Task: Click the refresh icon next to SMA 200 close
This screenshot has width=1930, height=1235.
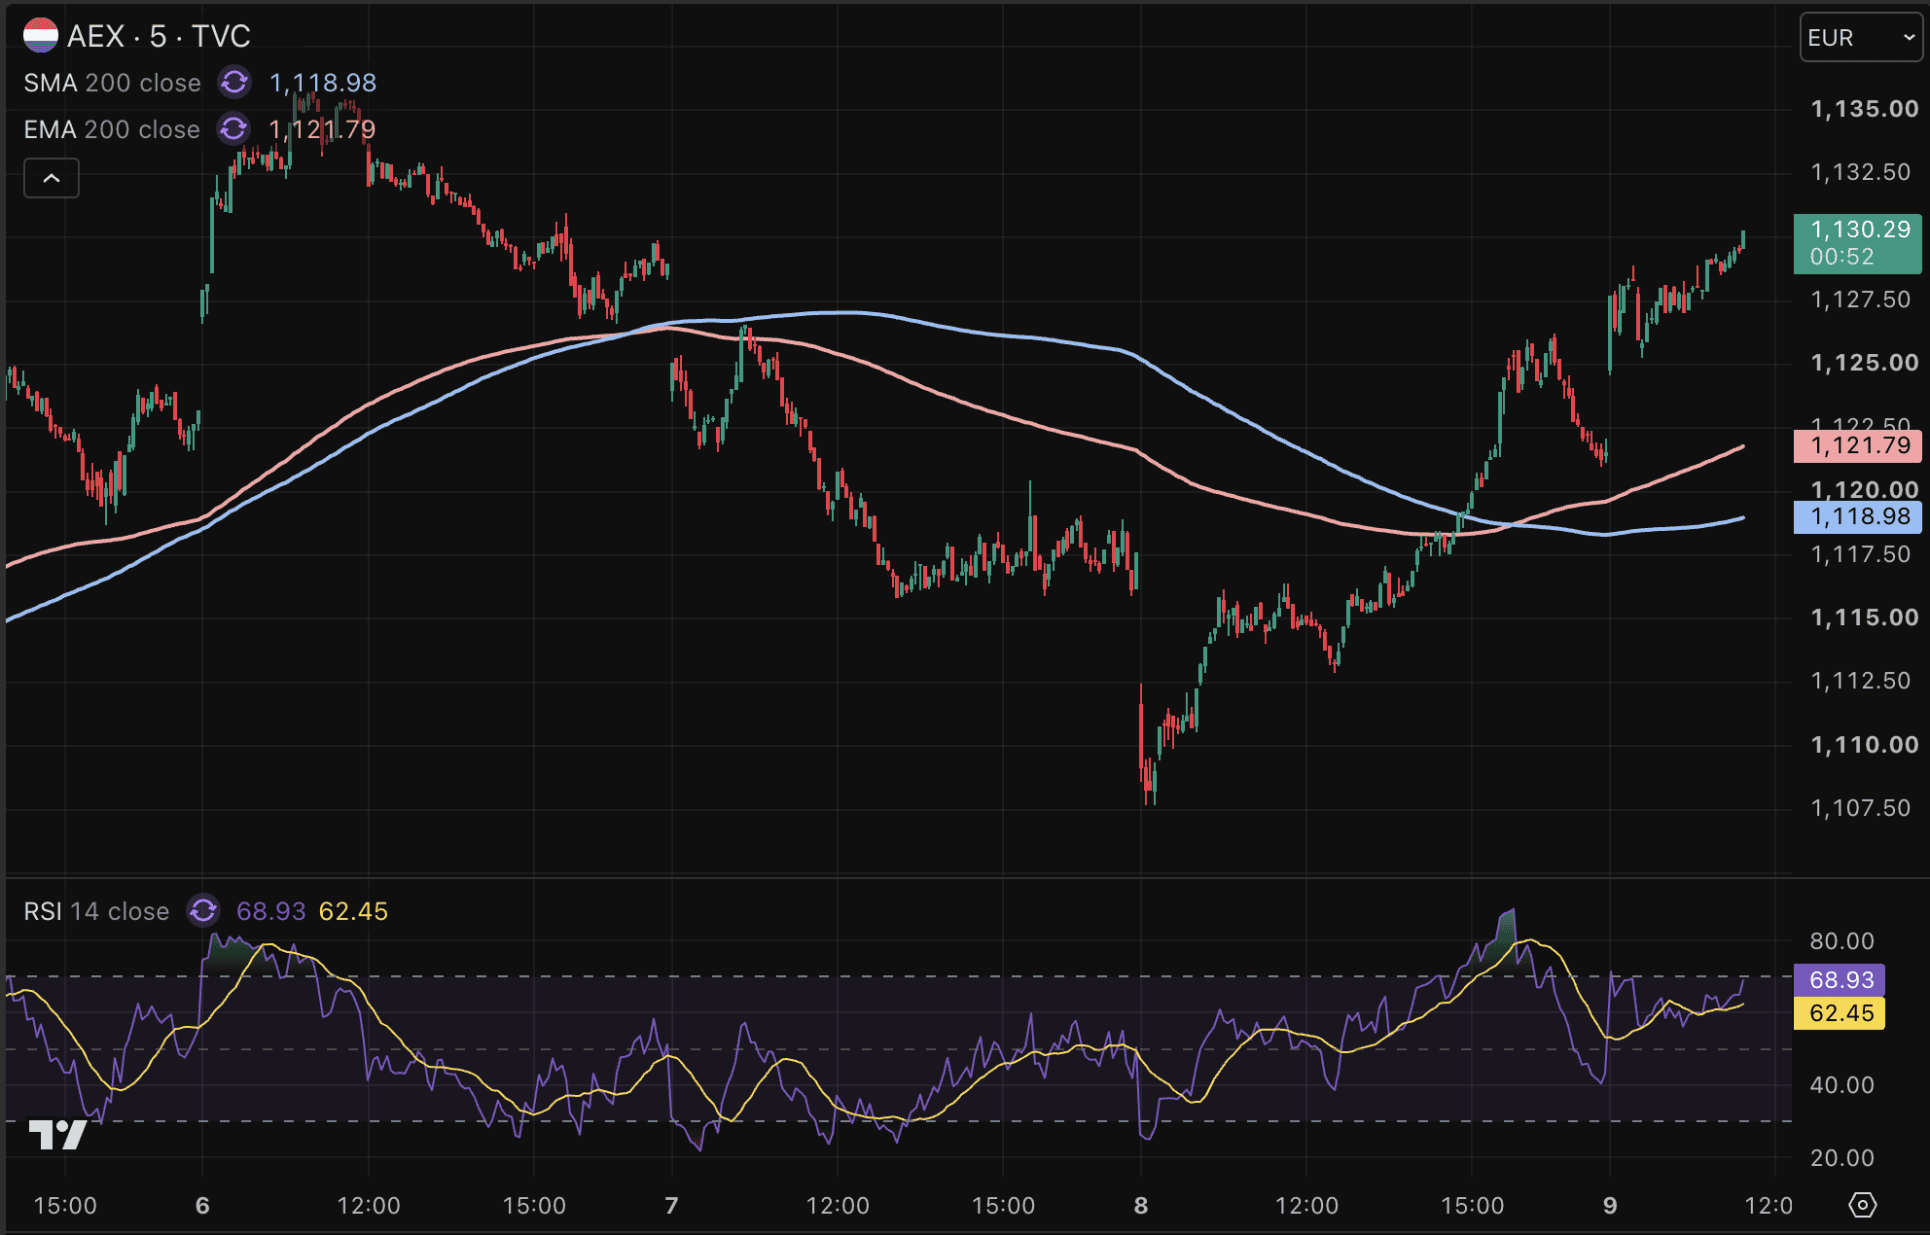Action: coord(234,82)
